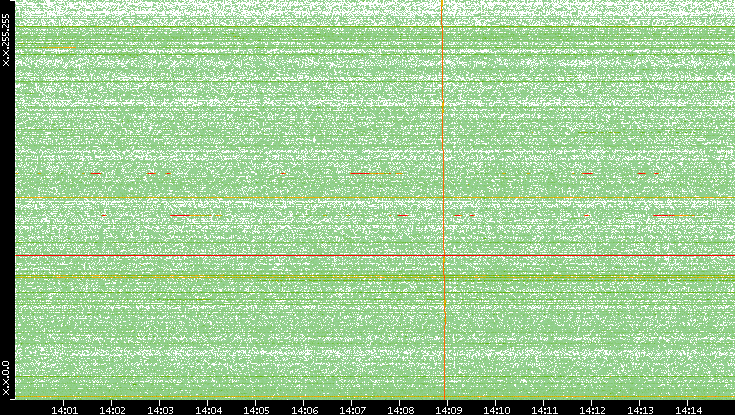This screenshot has width=735, height=415.
Task: Click the 14:14 time axis label
Action: tap(688, 410)
